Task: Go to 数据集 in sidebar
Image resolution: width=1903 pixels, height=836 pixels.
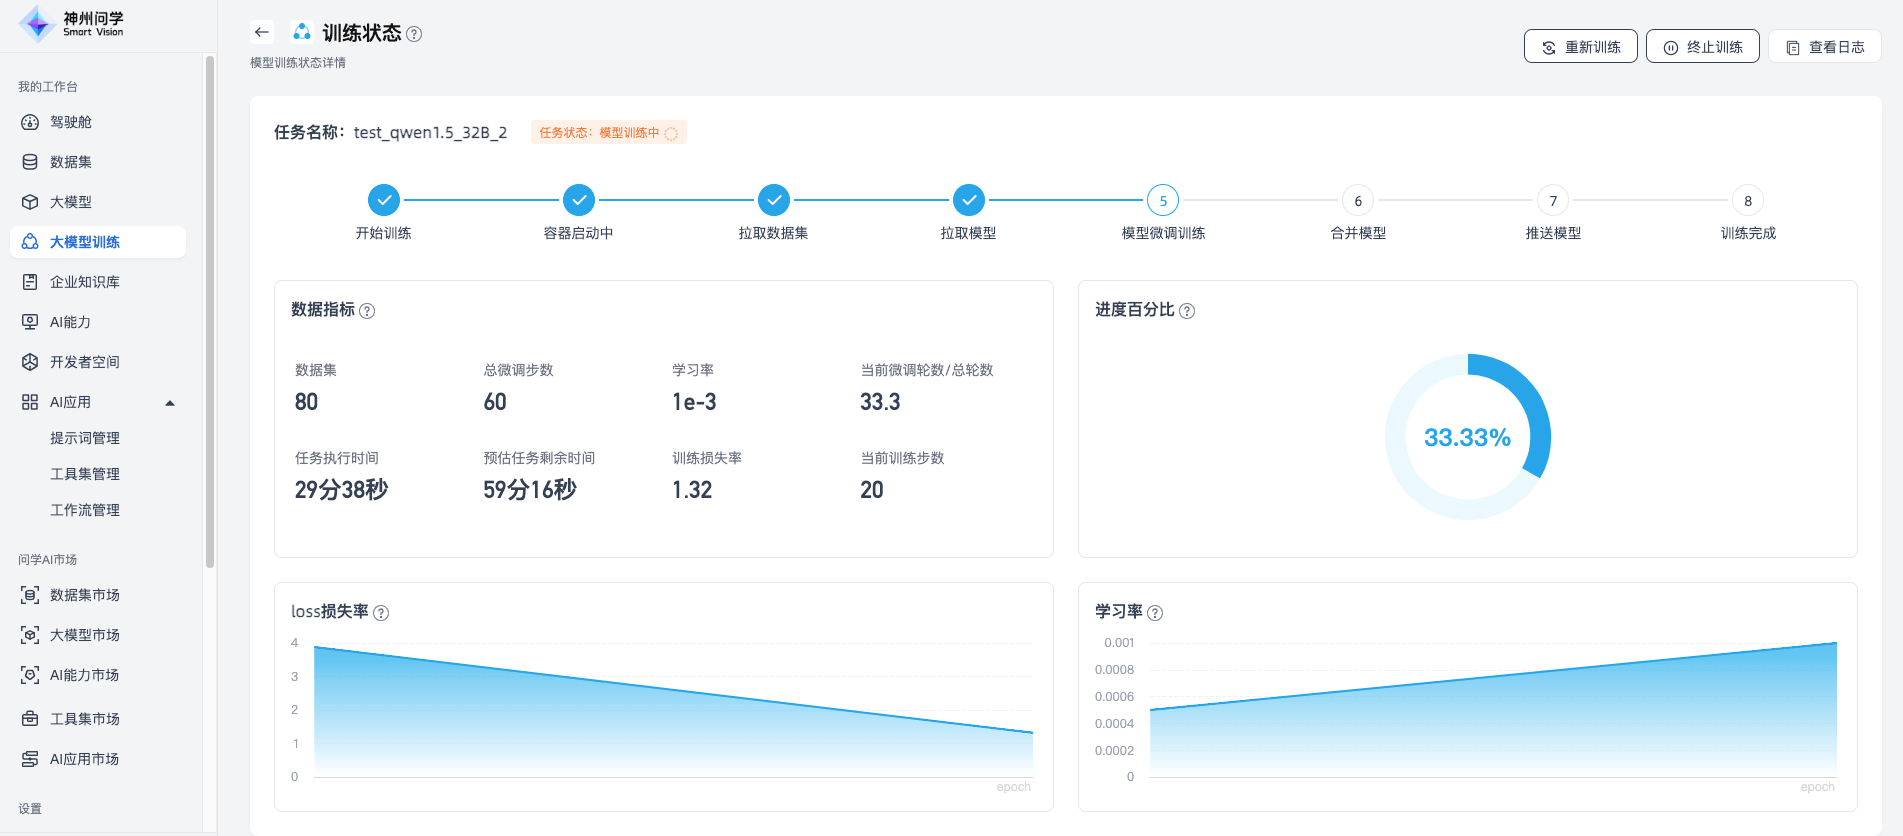Action: 71,162
